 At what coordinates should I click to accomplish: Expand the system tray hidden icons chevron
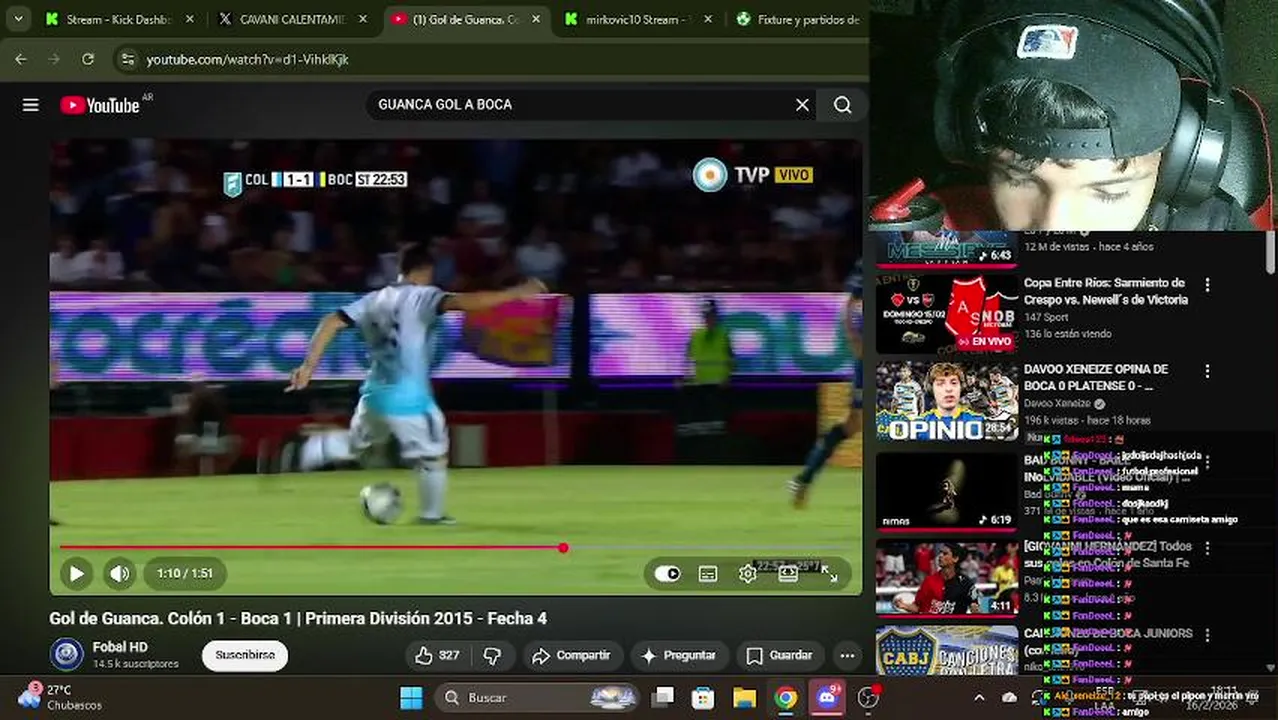[x=979, y=698]
